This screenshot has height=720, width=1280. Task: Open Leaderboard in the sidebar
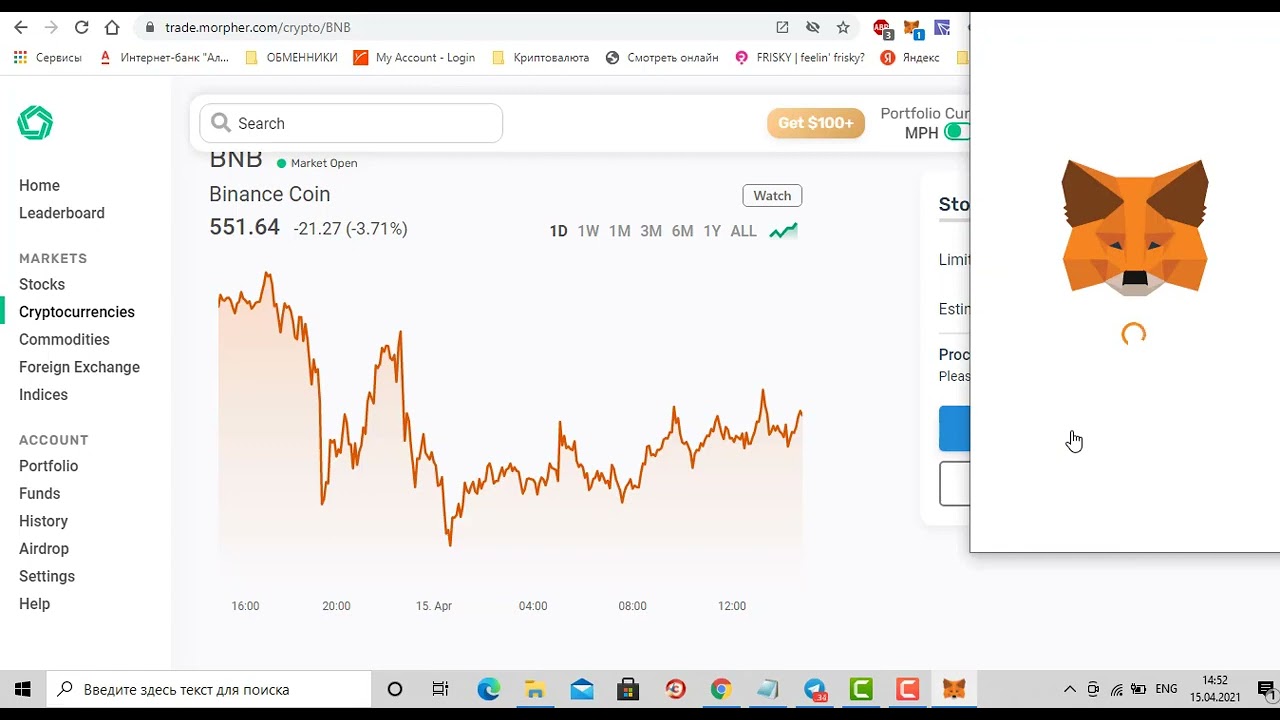click(x=62, y=213)
